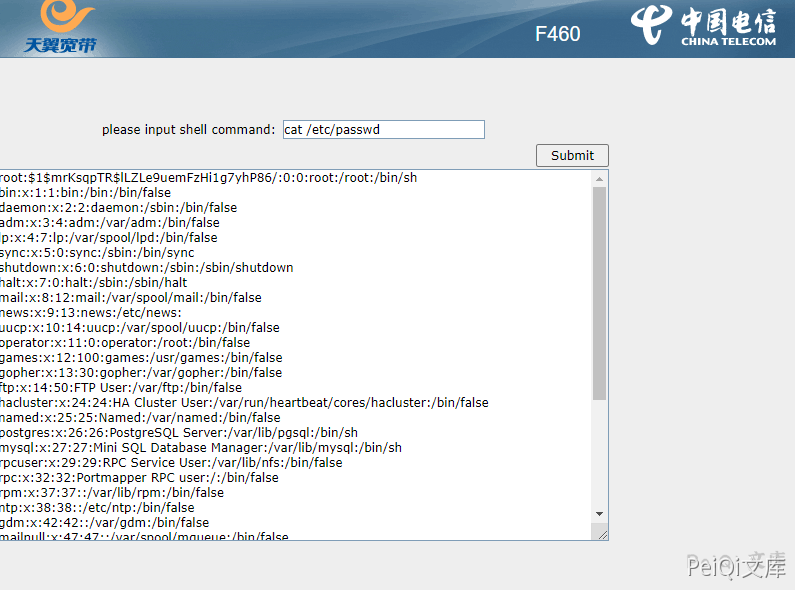
Task: Grab the output area scrollbar thumb
Action: coord(600,292)
